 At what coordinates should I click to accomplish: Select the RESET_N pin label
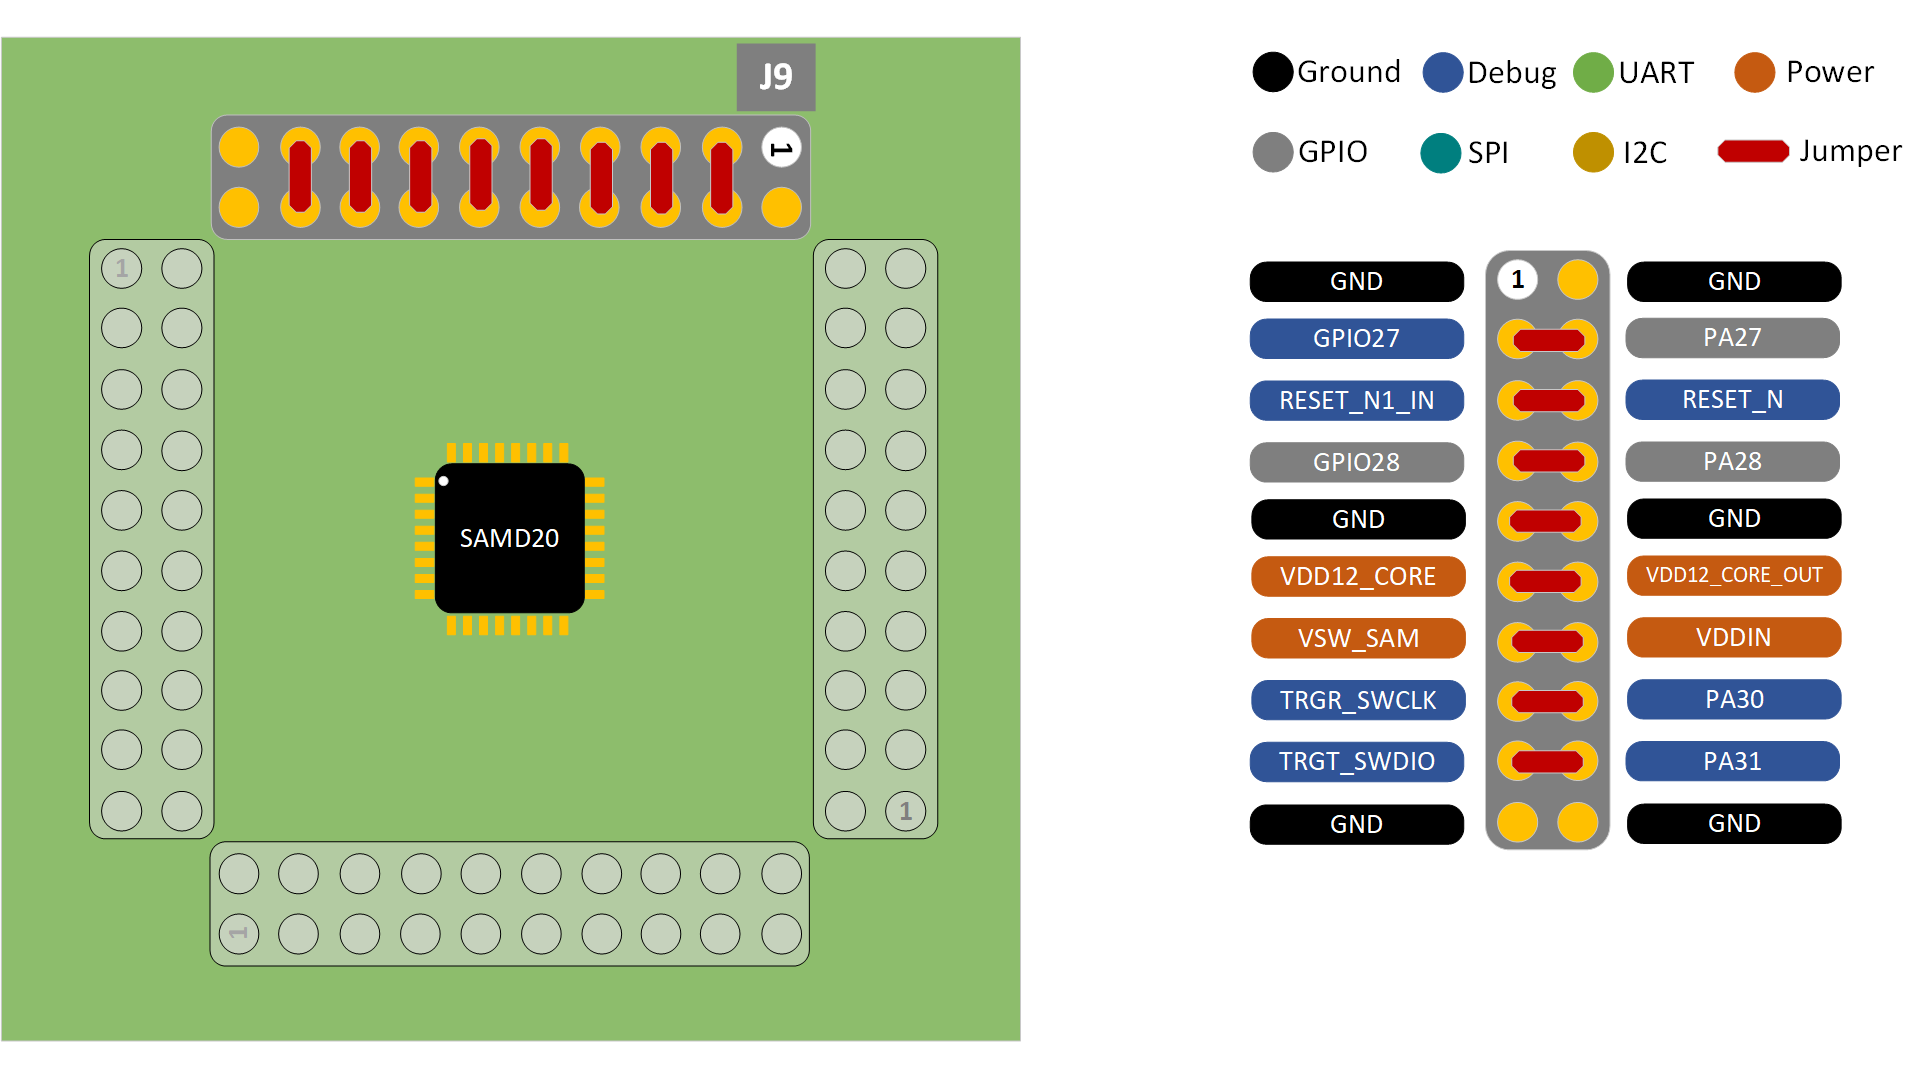pos(1732,400)
